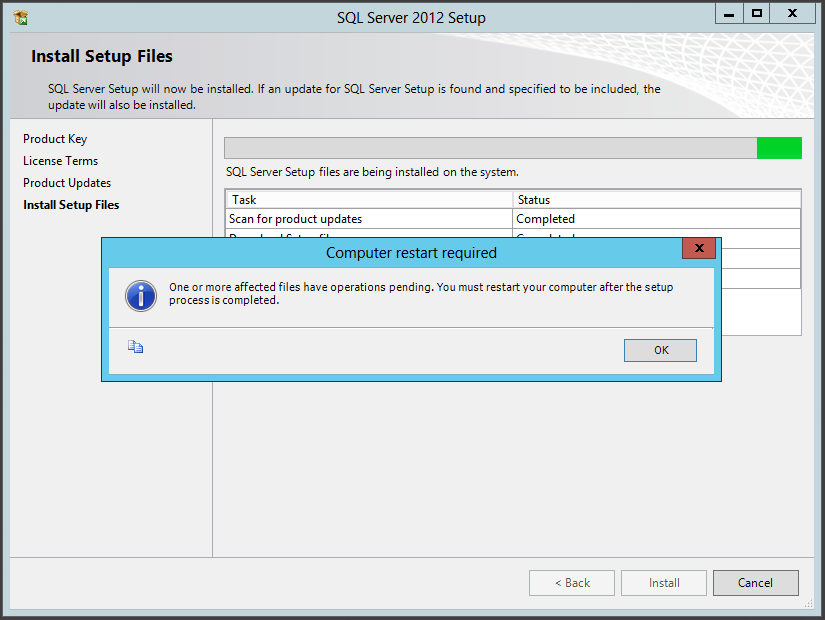
Task: Close the Computer restart required dialog
Action: (698, 248)
